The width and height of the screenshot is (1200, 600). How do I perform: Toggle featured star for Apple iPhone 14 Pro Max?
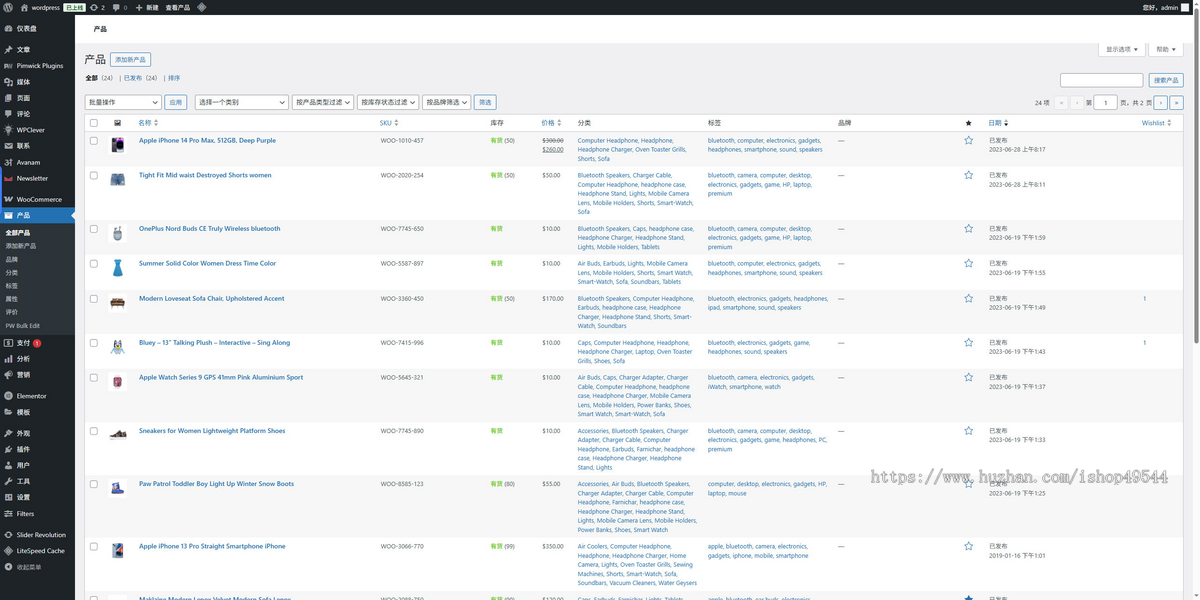968,141
